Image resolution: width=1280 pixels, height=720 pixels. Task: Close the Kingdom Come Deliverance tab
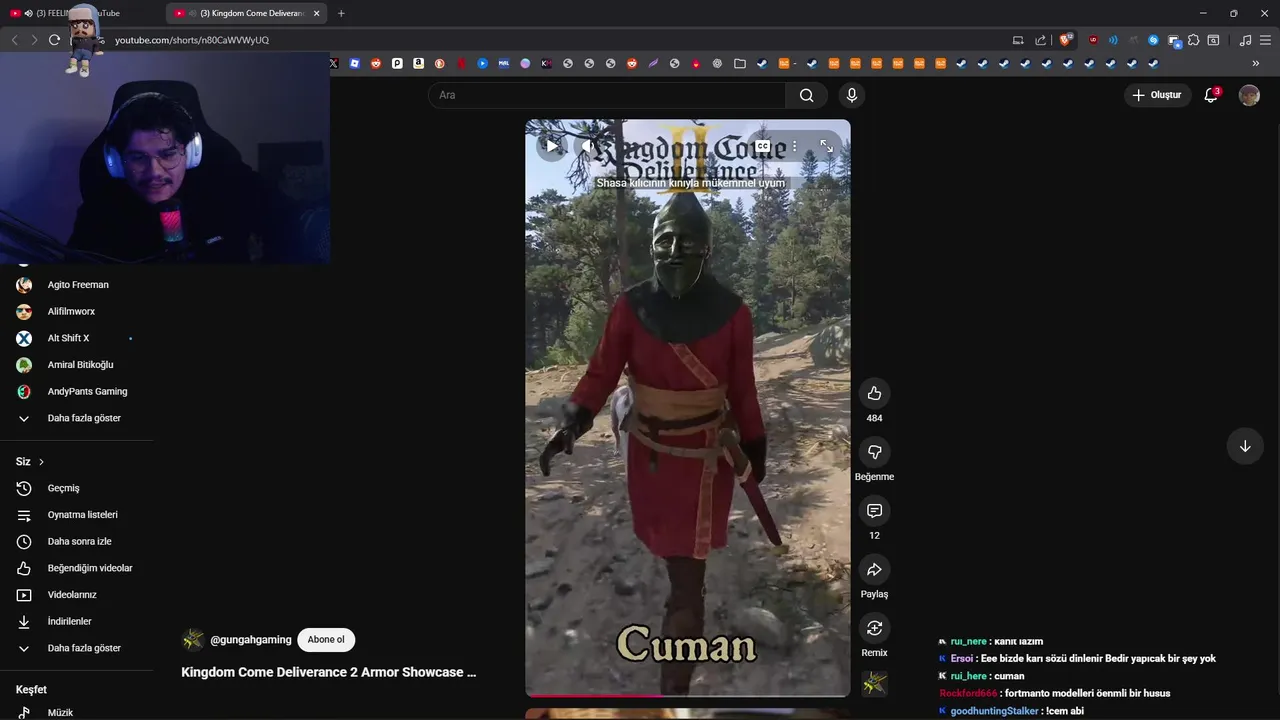click(317, 13)
